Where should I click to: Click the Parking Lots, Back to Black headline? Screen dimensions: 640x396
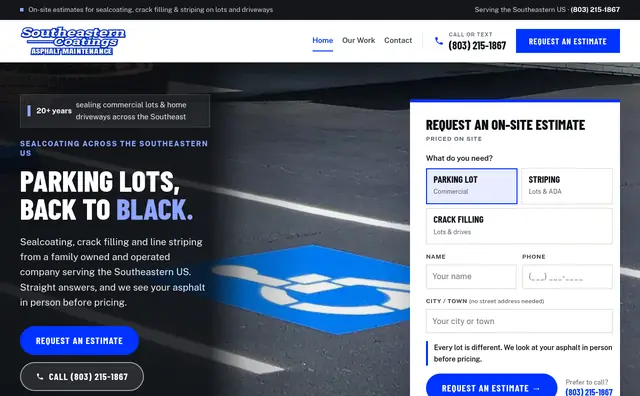(107, 195)
